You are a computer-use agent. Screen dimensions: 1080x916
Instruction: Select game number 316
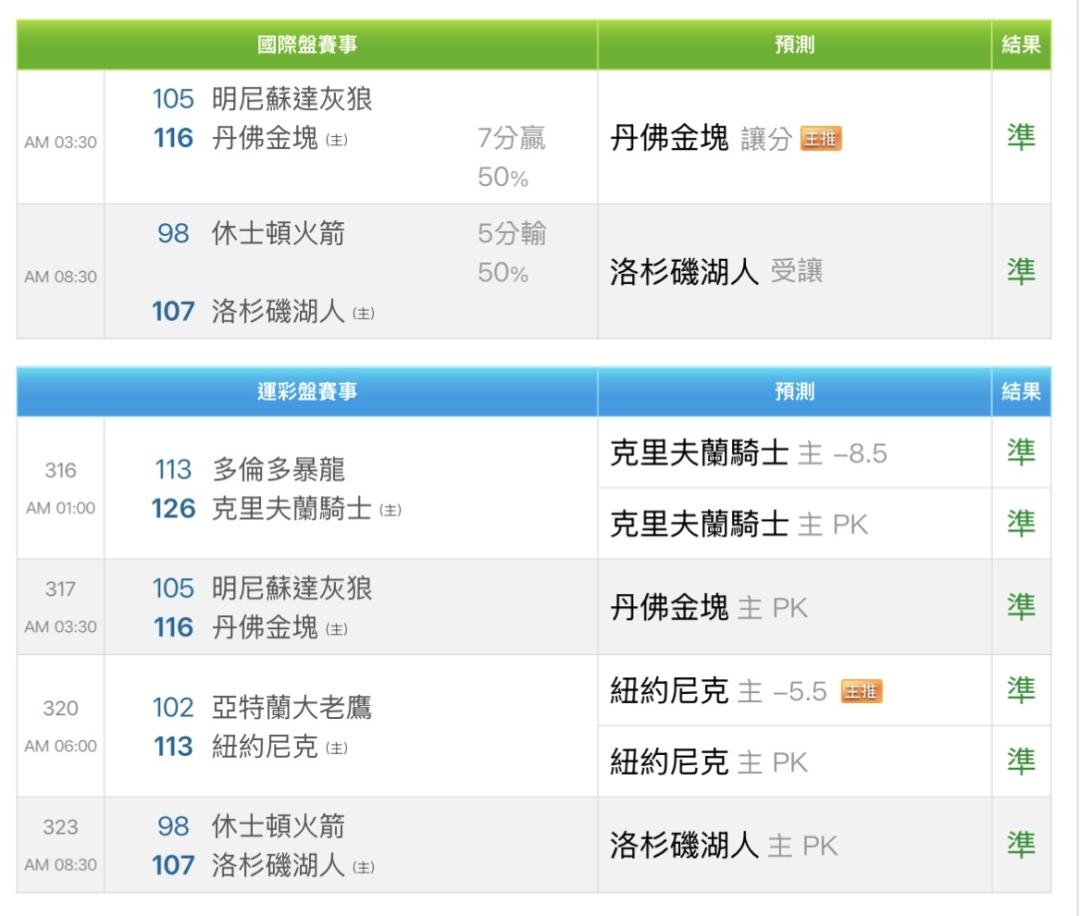tap(60, 470)
